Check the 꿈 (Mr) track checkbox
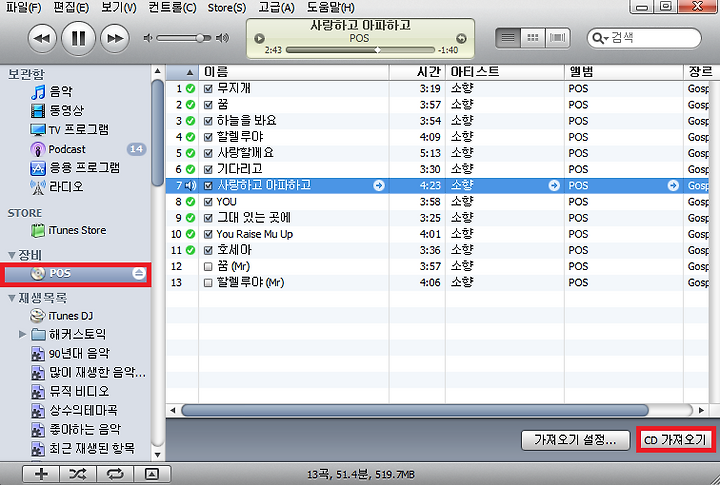The height and width of the screenshot is (485, 720). point(208,266)
